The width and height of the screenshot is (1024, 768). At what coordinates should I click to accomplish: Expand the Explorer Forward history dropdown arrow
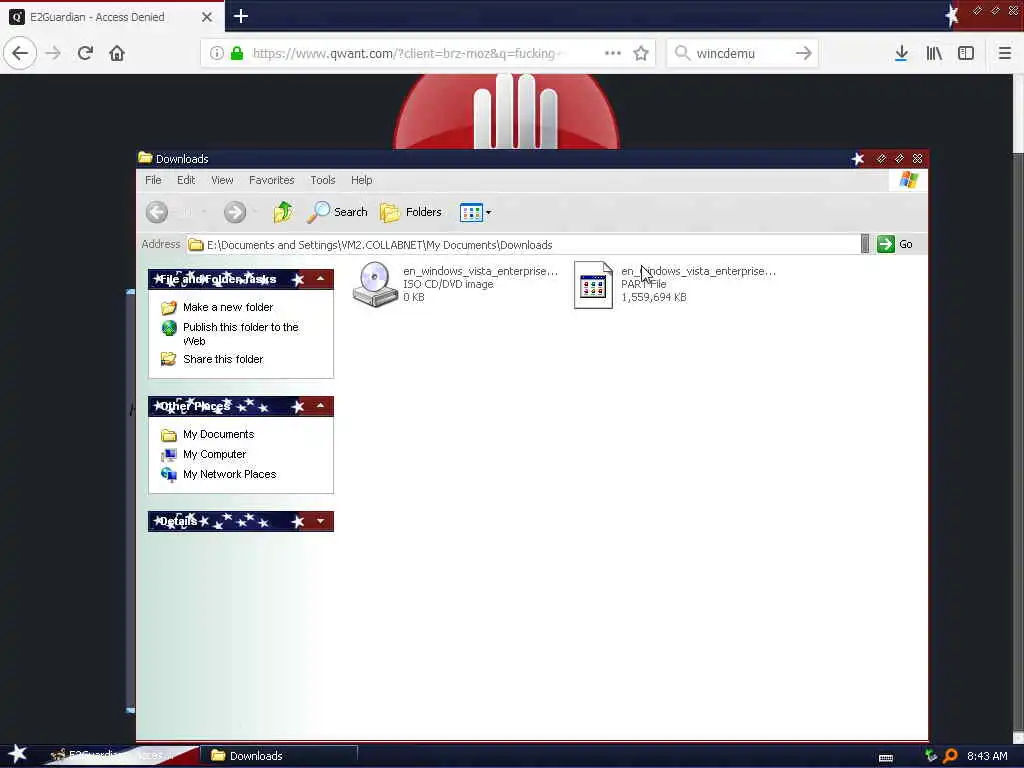point(255,212)
